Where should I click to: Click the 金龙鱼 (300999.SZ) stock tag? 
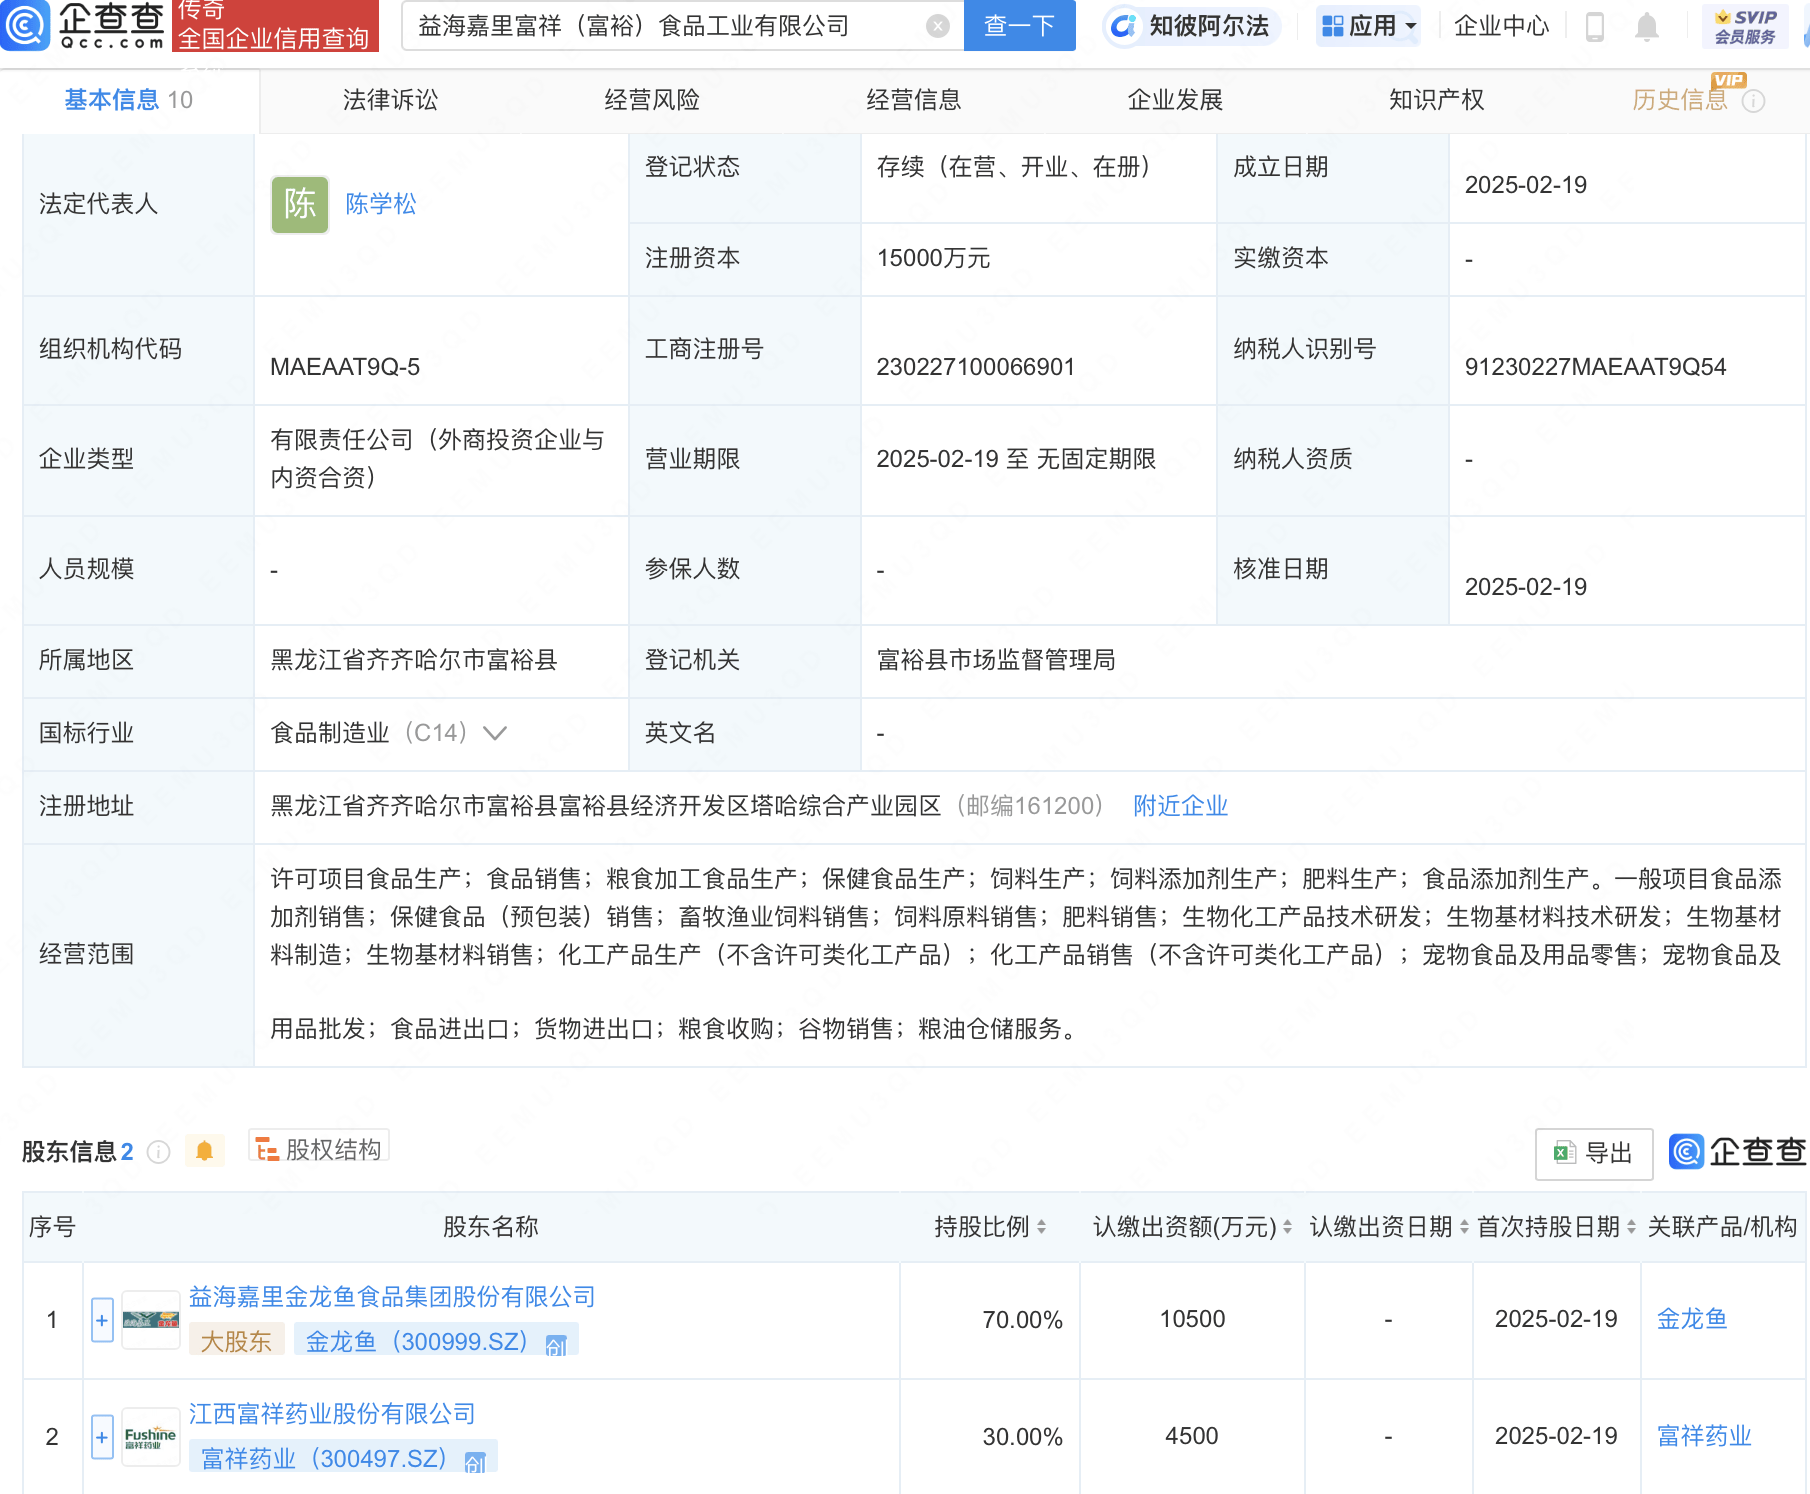tap(436, 1342)
